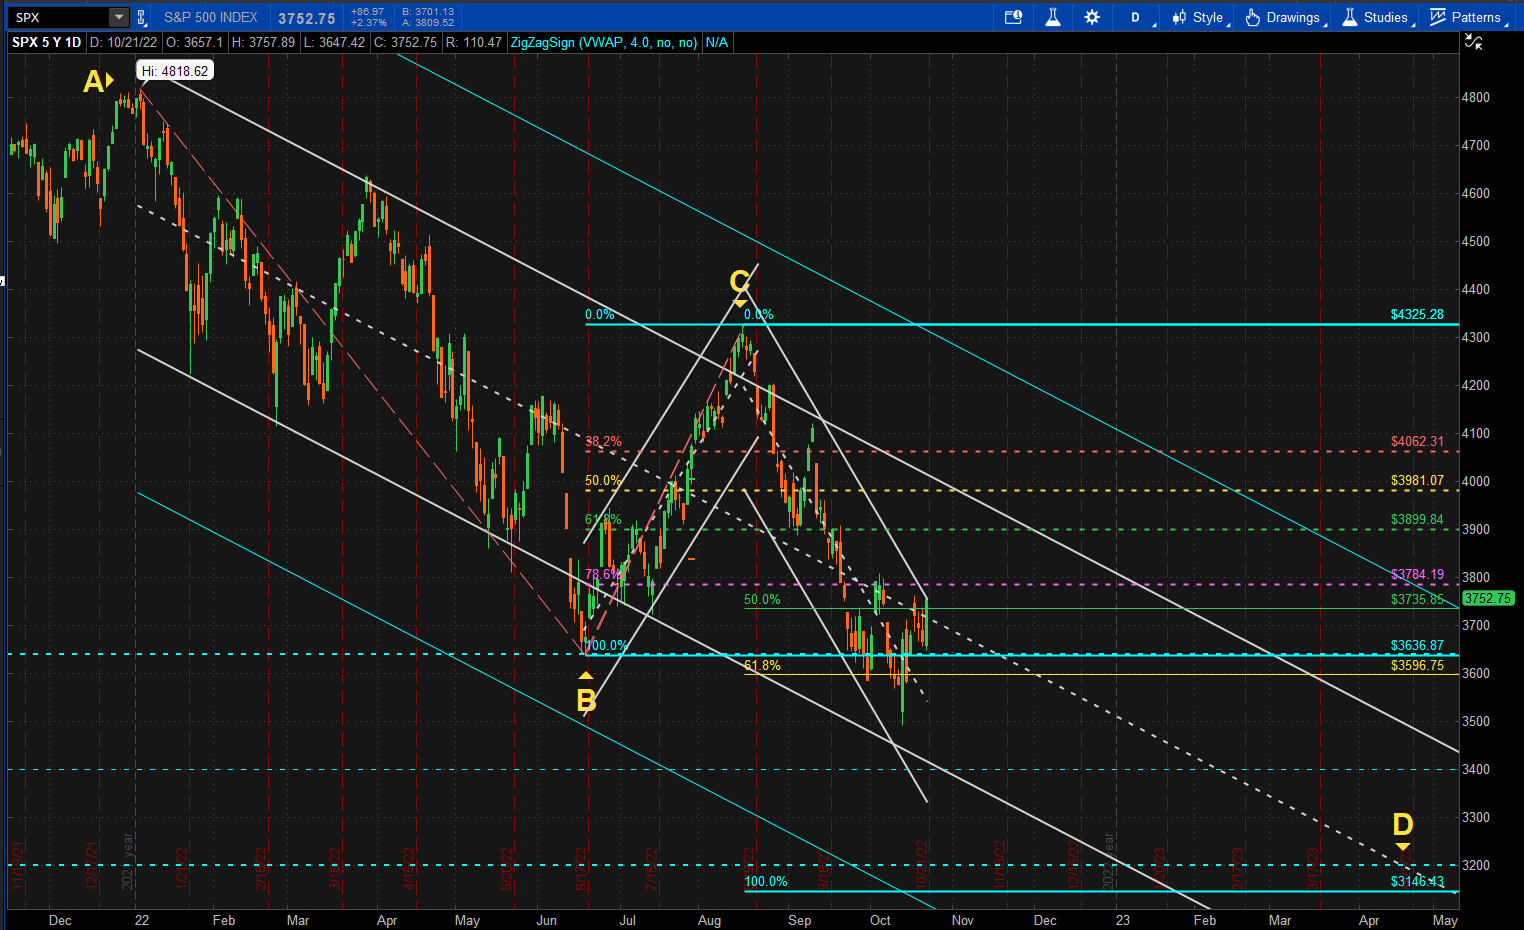Open the symbol info card icon
Screen dimensions: 1524x930
(1013, 17)
